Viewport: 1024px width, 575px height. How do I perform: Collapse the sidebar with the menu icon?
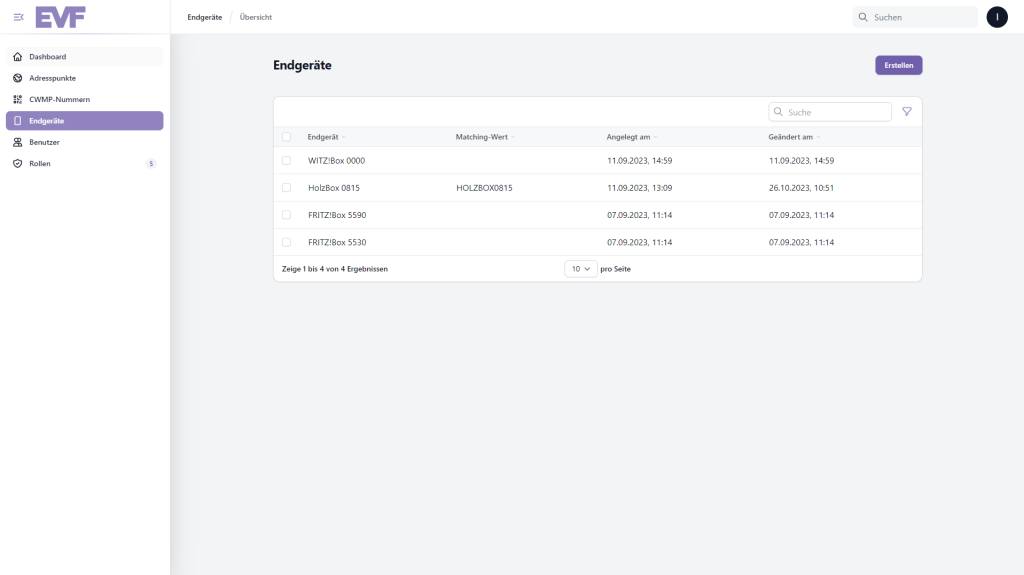point(18,17)
